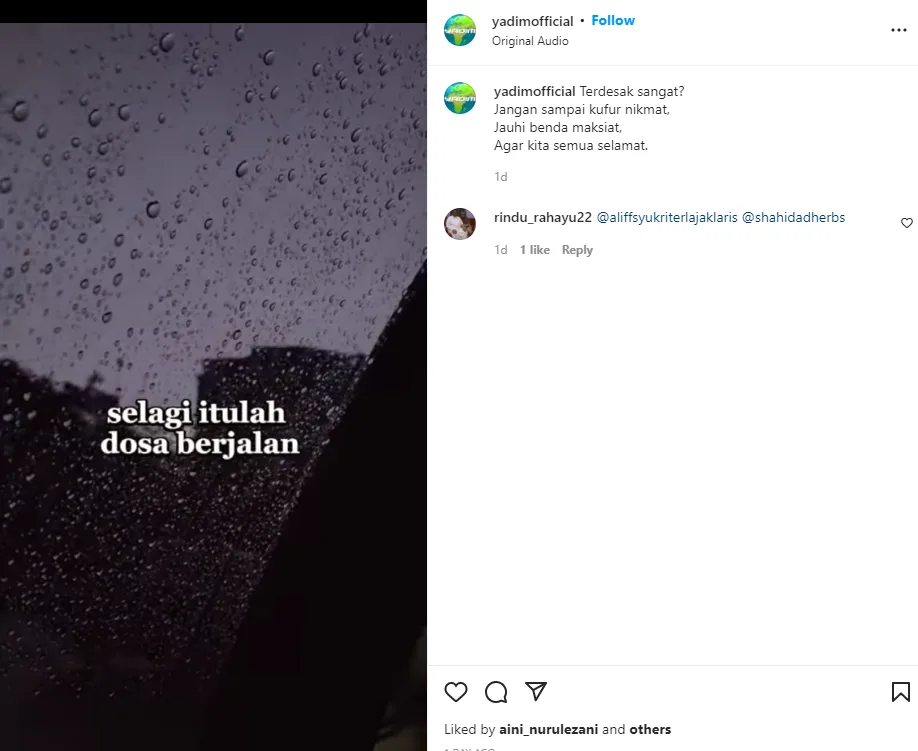
Task: Click yadimofficial username in header
Action: 532,21
